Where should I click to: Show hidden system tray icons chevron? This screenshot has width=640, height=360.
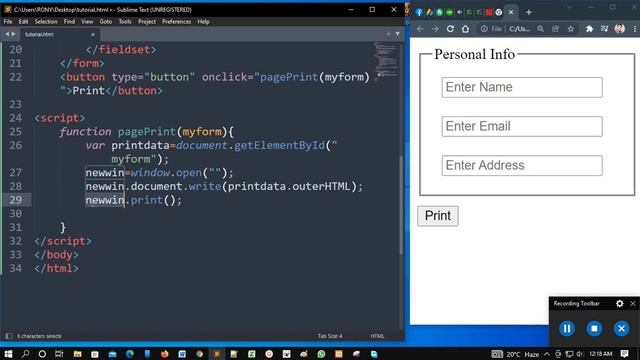tap(547, 354)
